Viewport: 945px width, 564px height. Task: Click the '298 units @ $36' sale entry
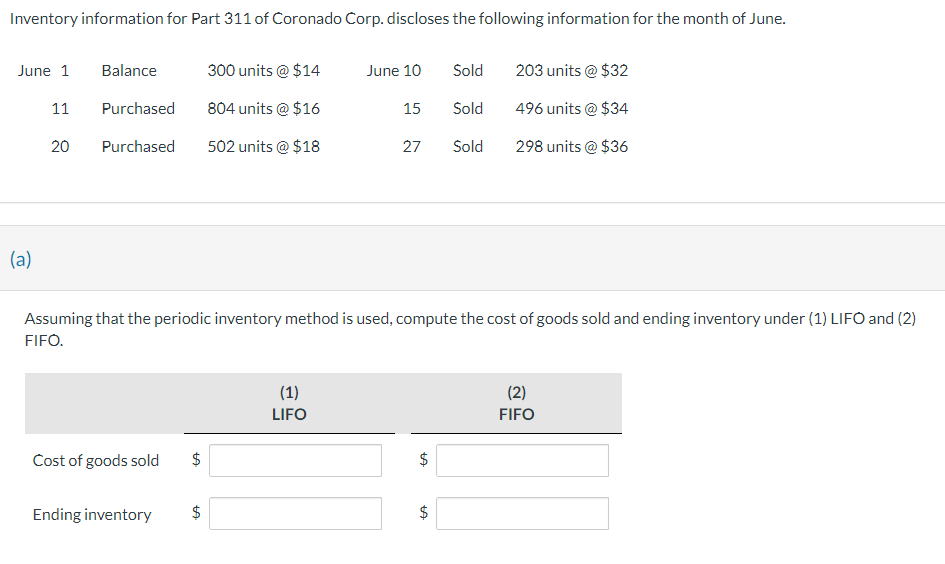(x=572, y=146)
